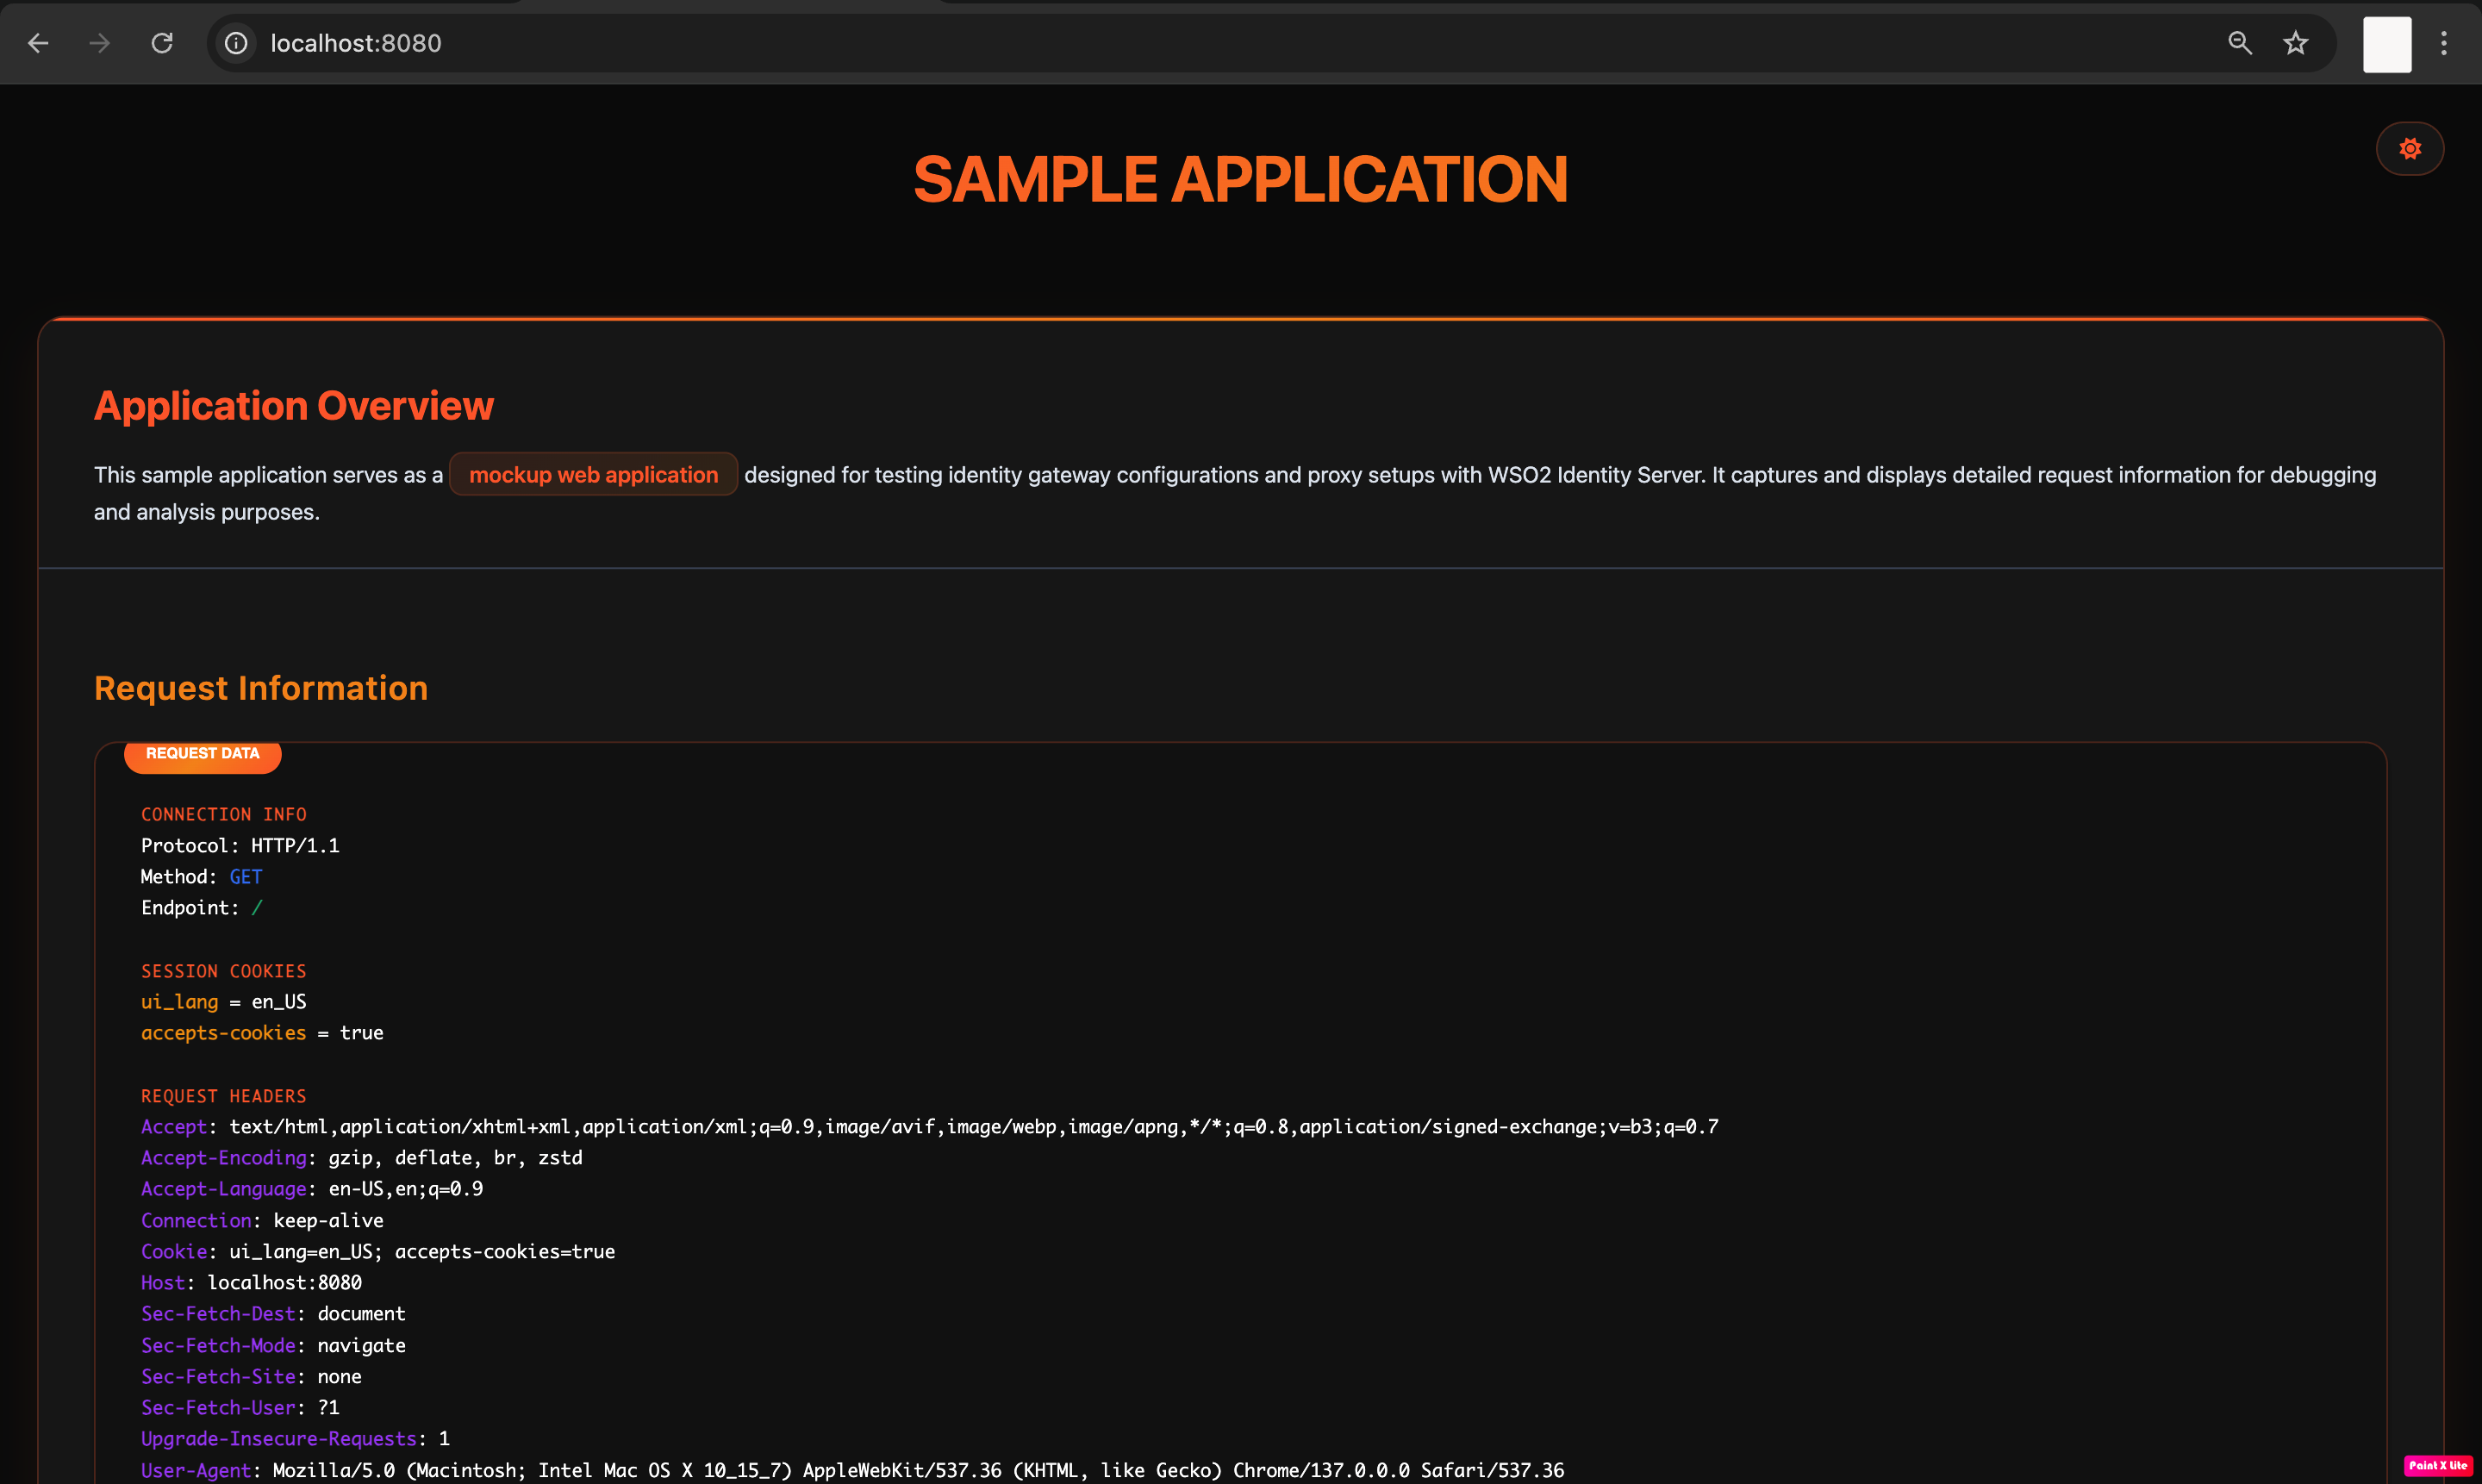Click the Sec-Fetch-User header name
The image size is (2482, 1484).
coord(218,1408)
